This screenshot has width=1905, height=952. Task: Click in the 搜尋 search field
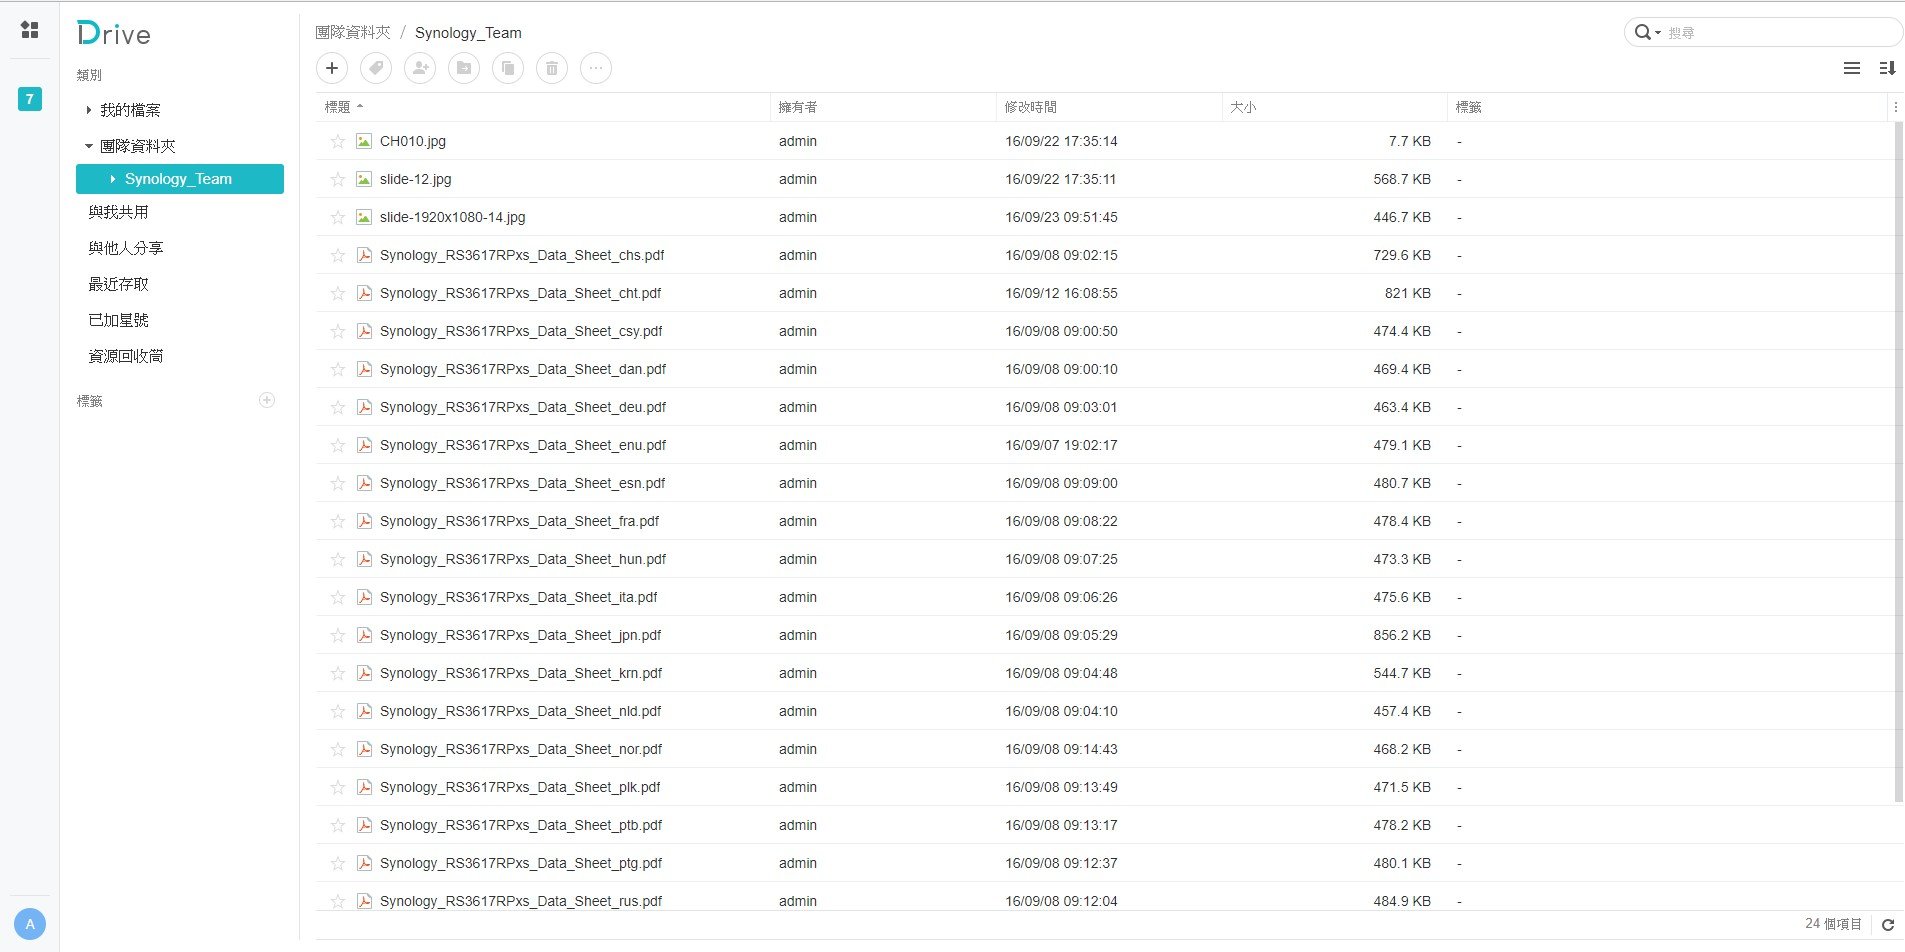point(1780,33)
